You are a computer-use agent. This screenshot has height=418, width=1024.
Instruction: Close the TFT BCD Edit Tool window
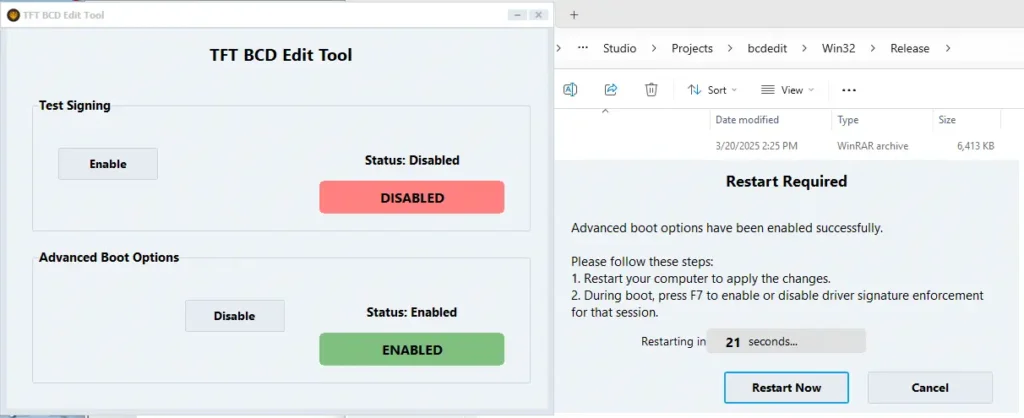tap(539, 15)
